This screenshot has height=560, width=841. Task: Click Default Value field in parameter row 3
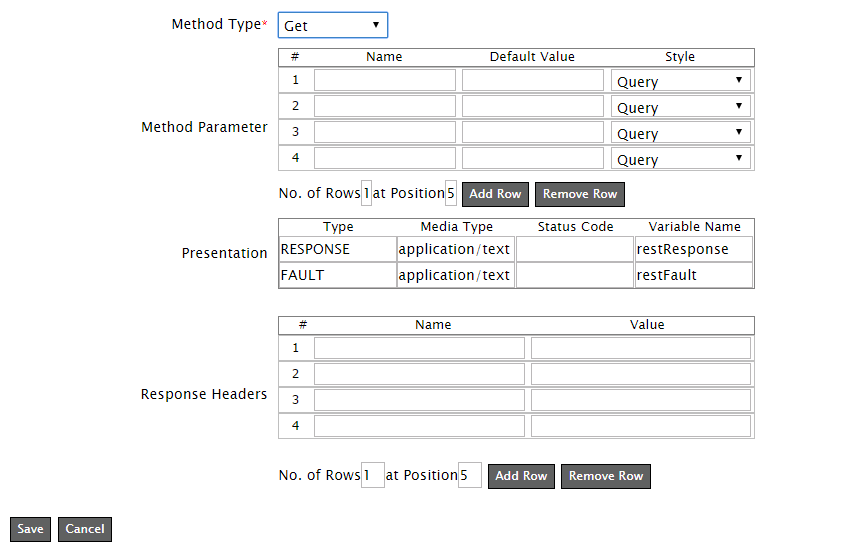[533, 132]
